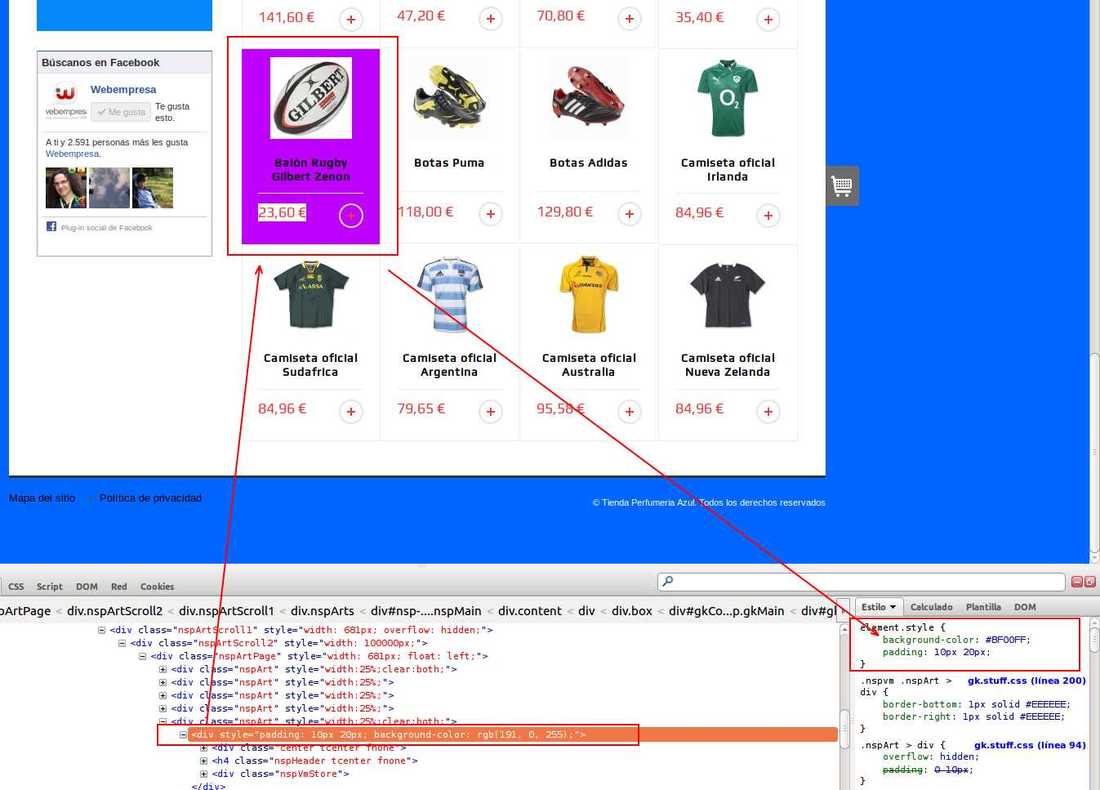Viewport: 1100px width, 790px height.
Task: Open Política de privacidad footer link
Action: pyautogui.click(x=150, y=498)
